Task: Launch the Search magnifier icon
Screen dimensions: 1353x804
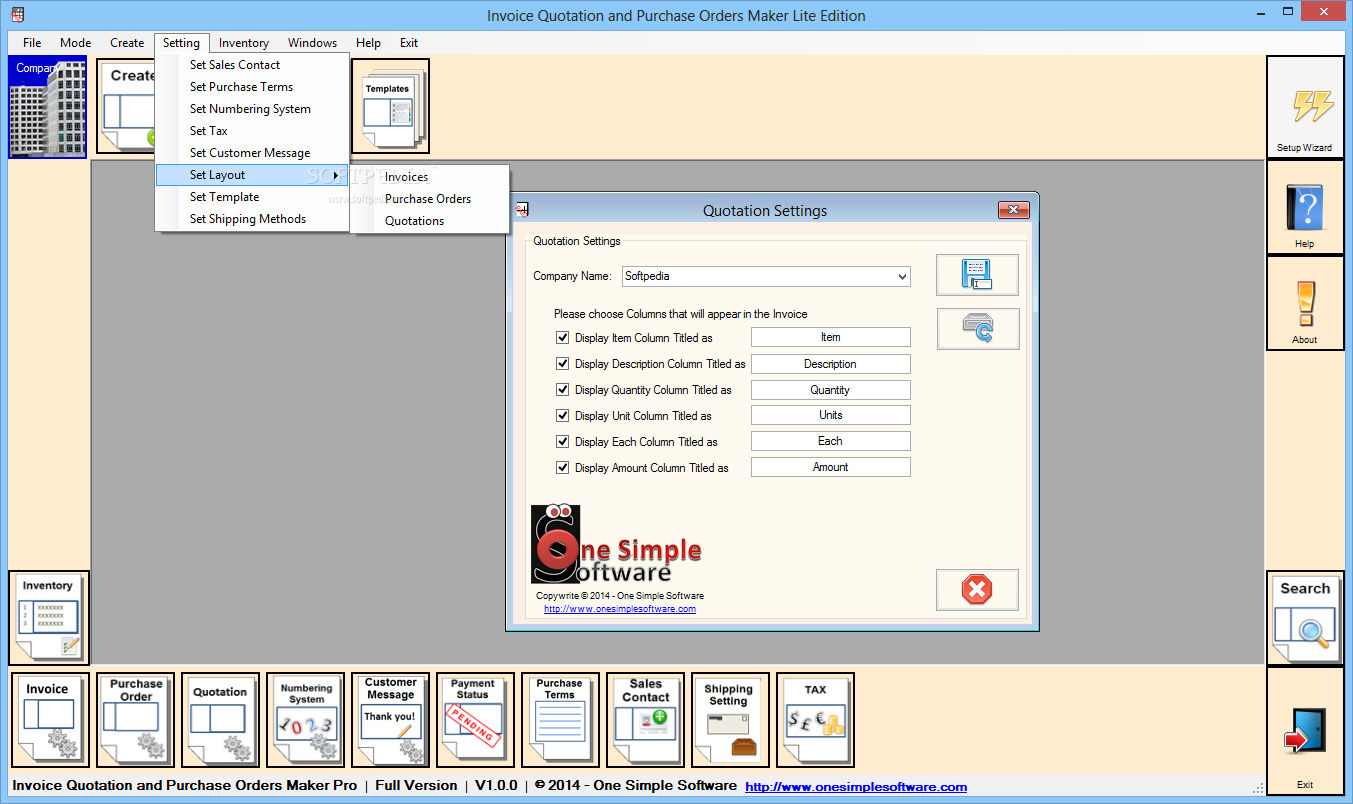Action: coord(1305,618)
